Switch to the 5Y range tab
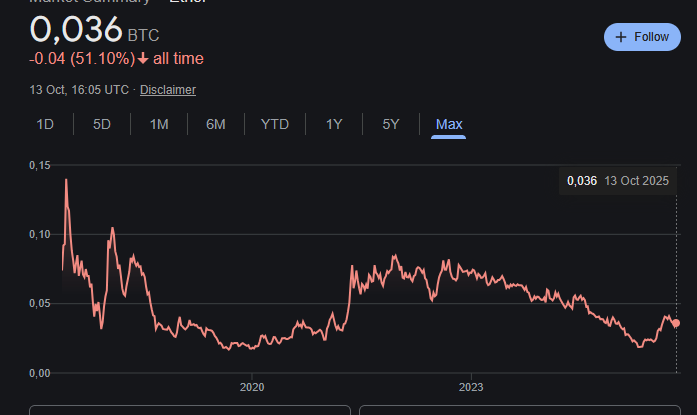Viewport: 697px width, 415px height. [391, 125]
